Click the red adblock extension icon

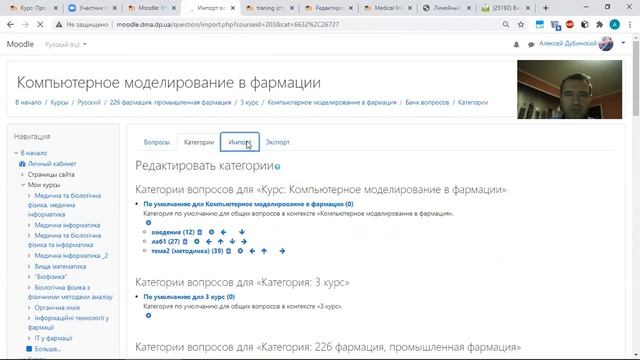click(570, 24)
